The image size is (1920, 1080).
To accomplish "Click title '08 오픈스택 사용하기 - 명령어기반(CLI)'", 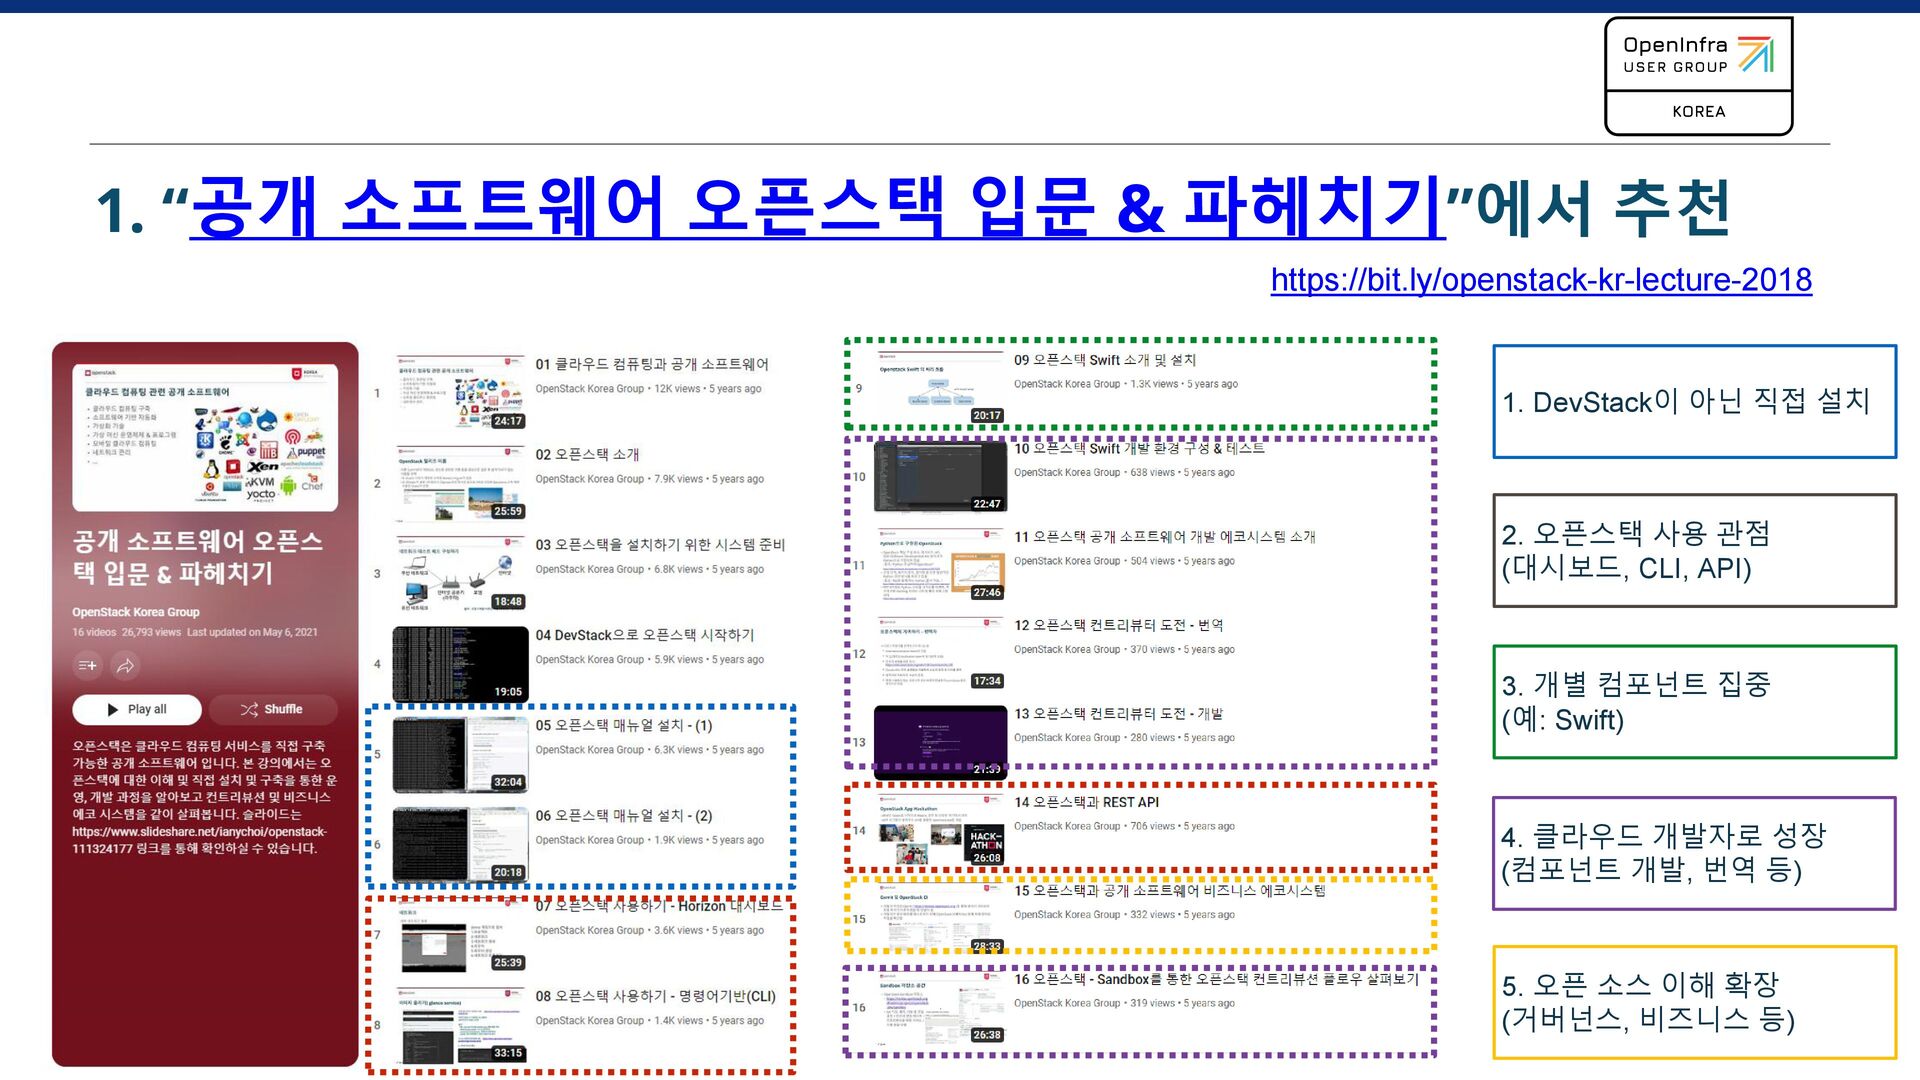I will pyautogui.click(x=656, y=996).
